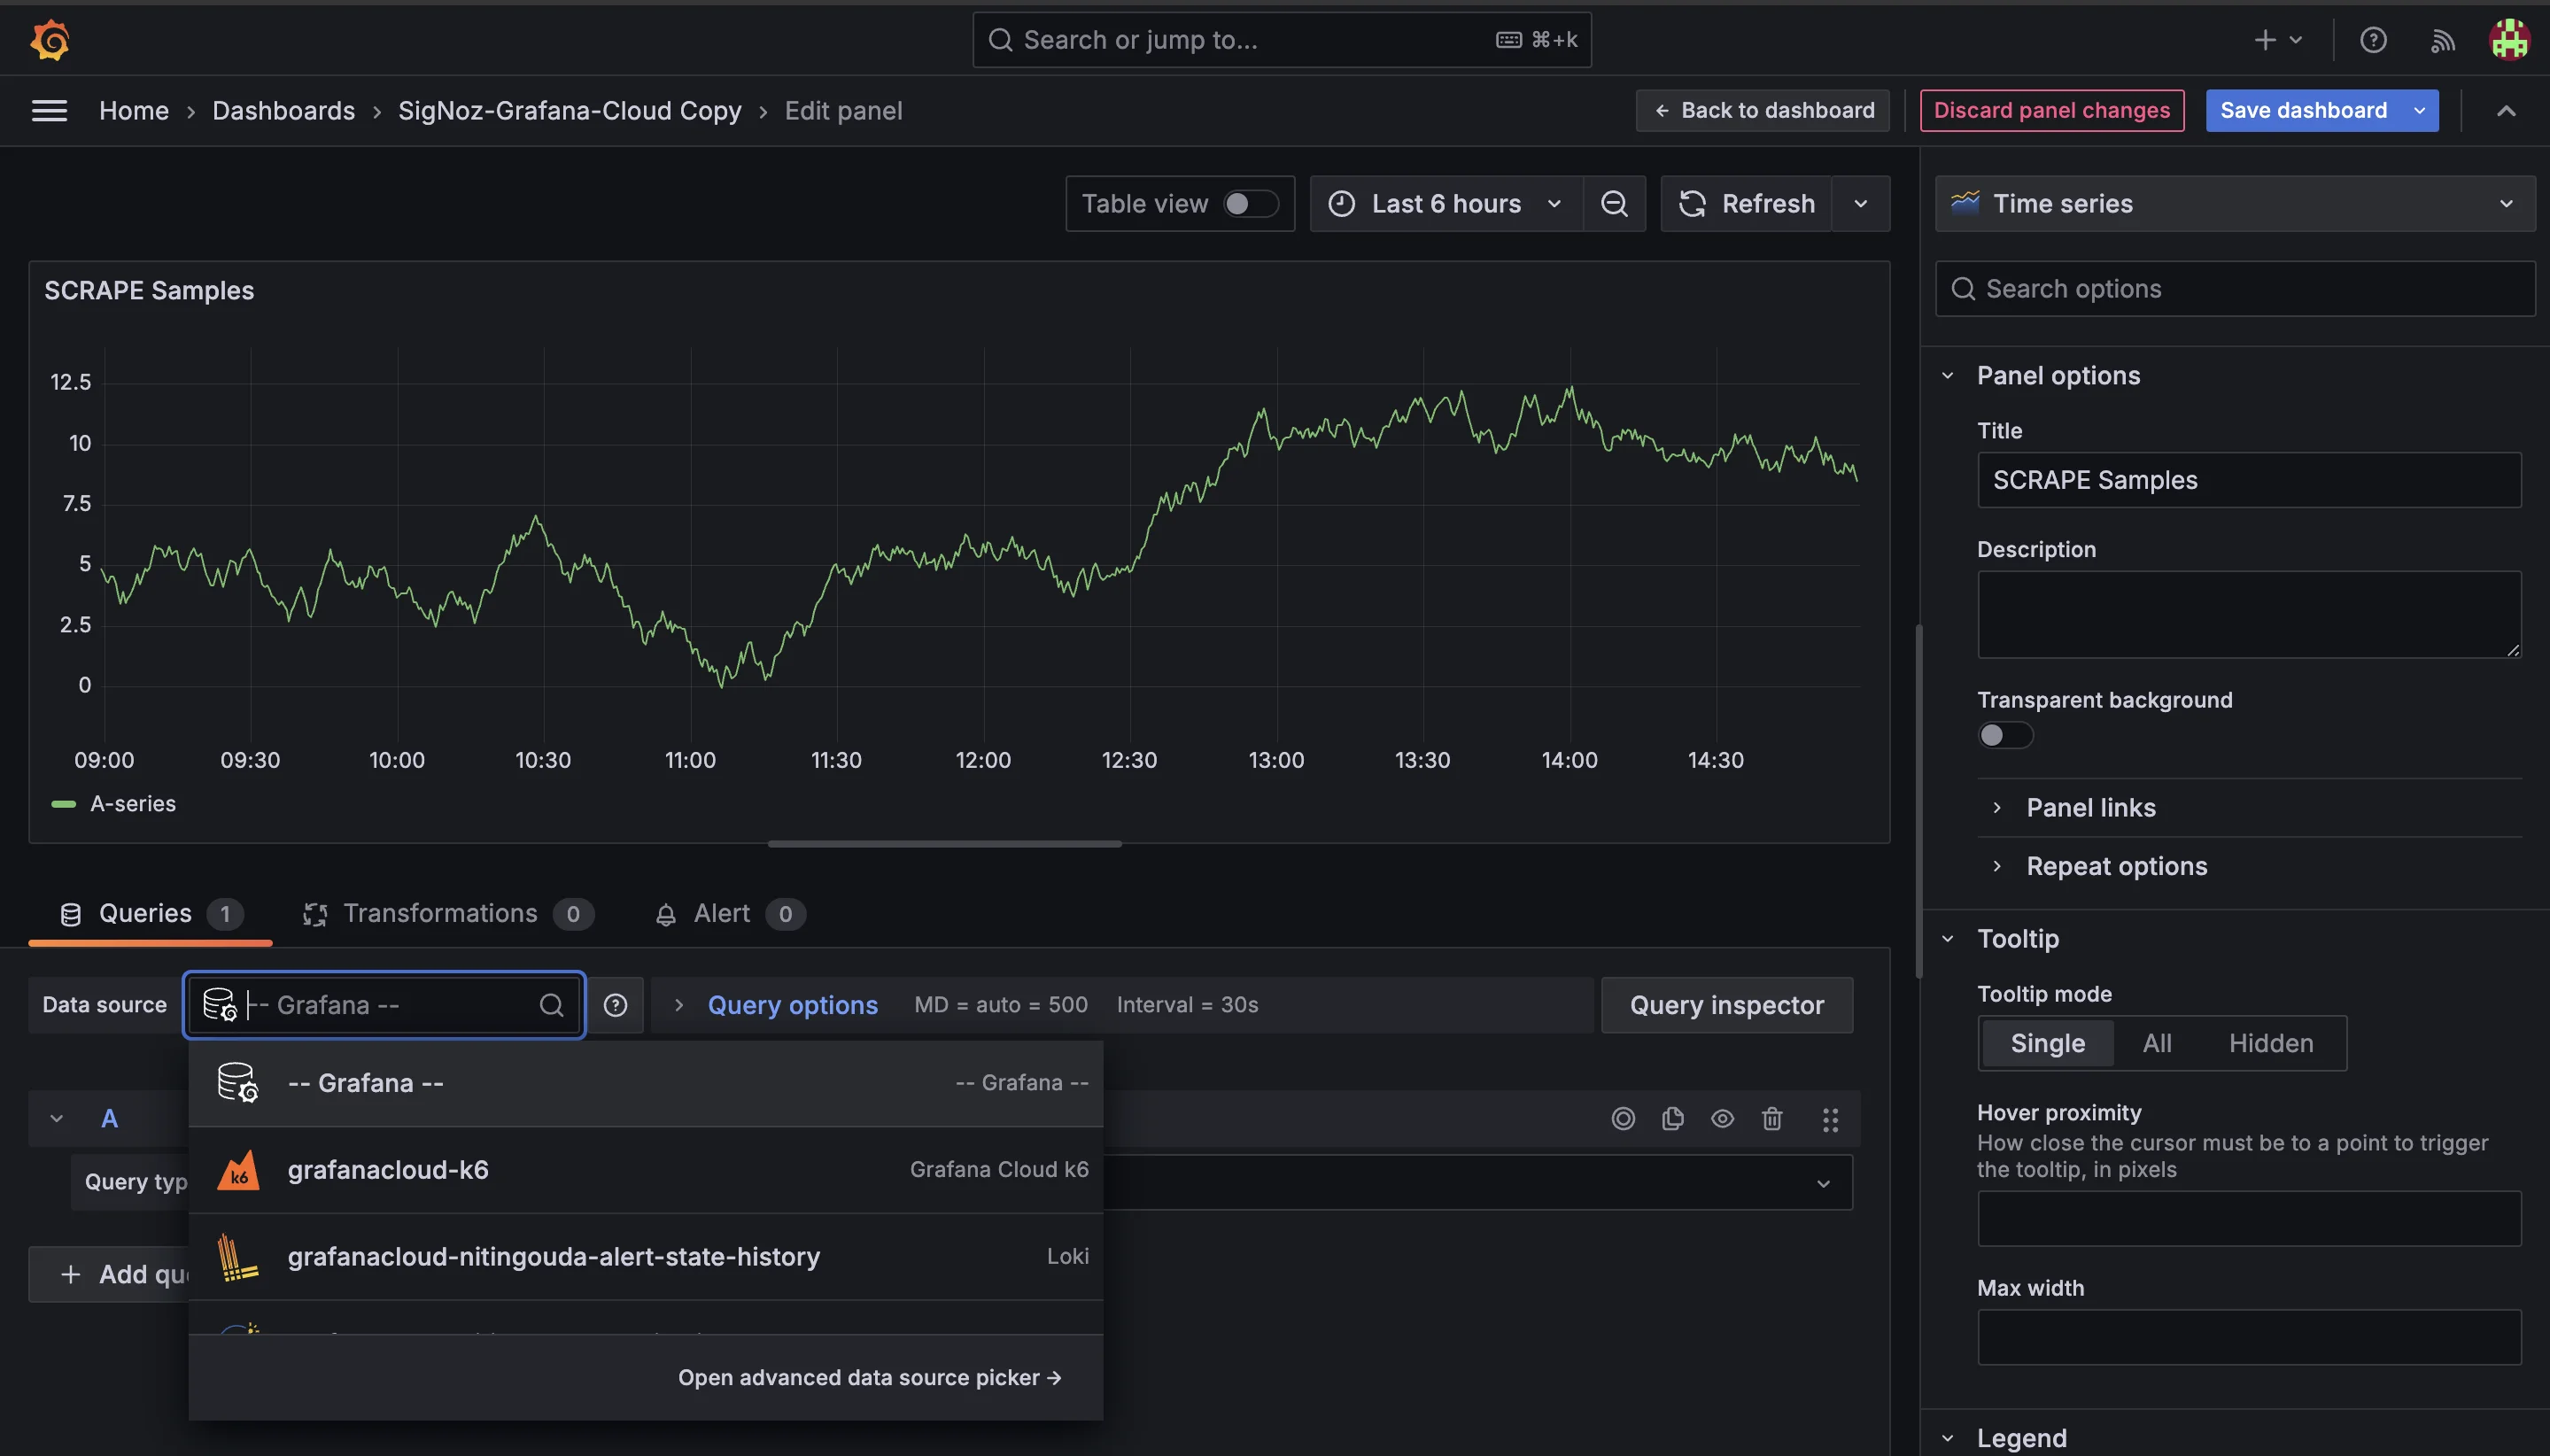Switch to Queries tab
2550x1456 pixels.
pyautogui.click(x=150, y=914)
